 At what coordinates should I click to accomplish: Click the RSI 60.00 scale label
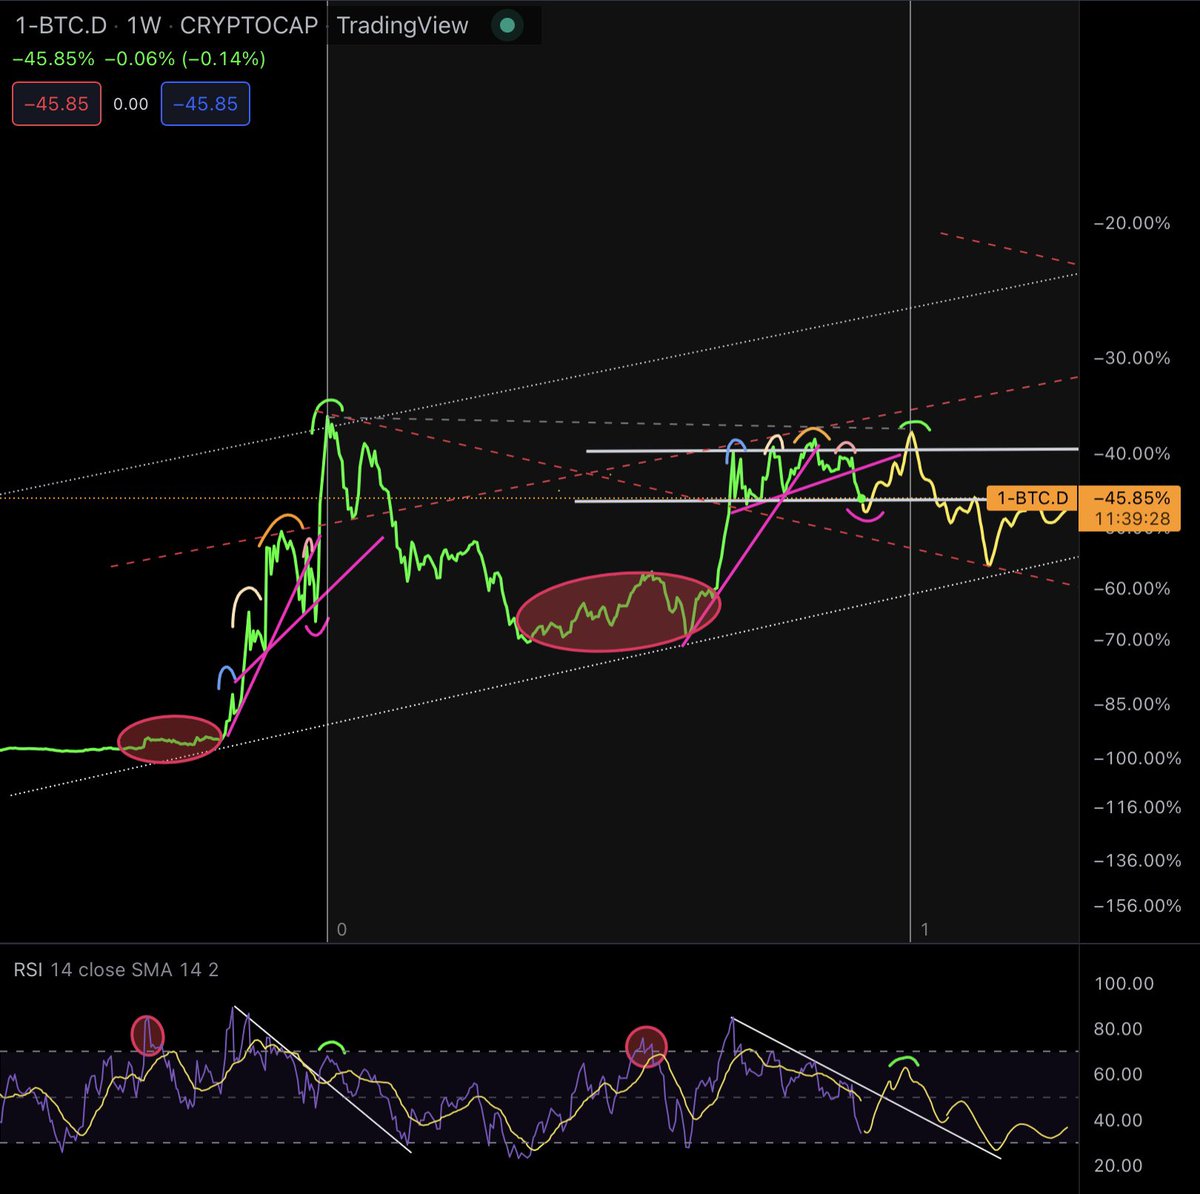pyautogui.click(x=1119, y=1075)
